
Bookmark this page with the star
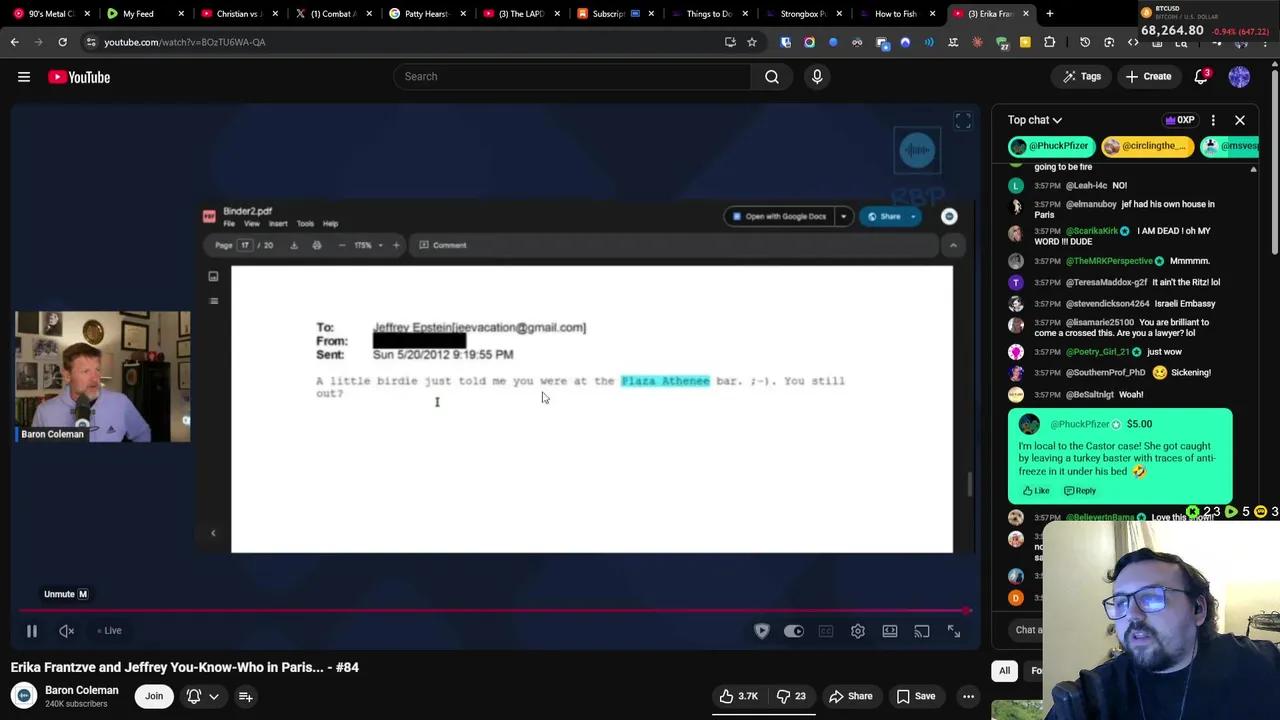click(x=752, y=42)
